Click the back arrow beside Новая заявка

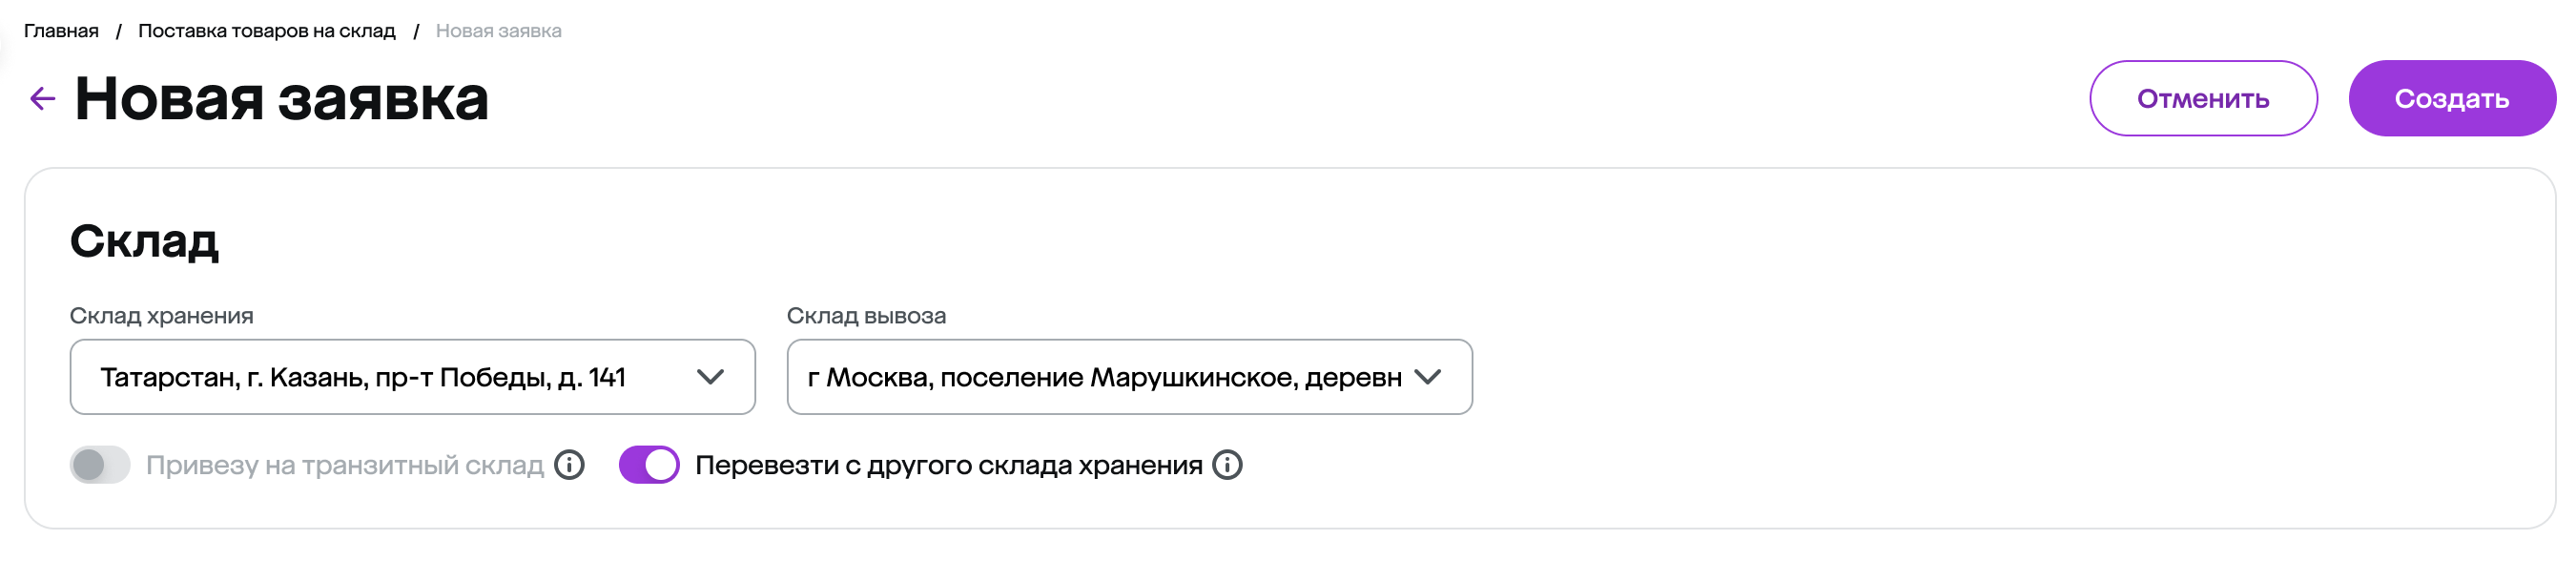(x=43, y=98)
